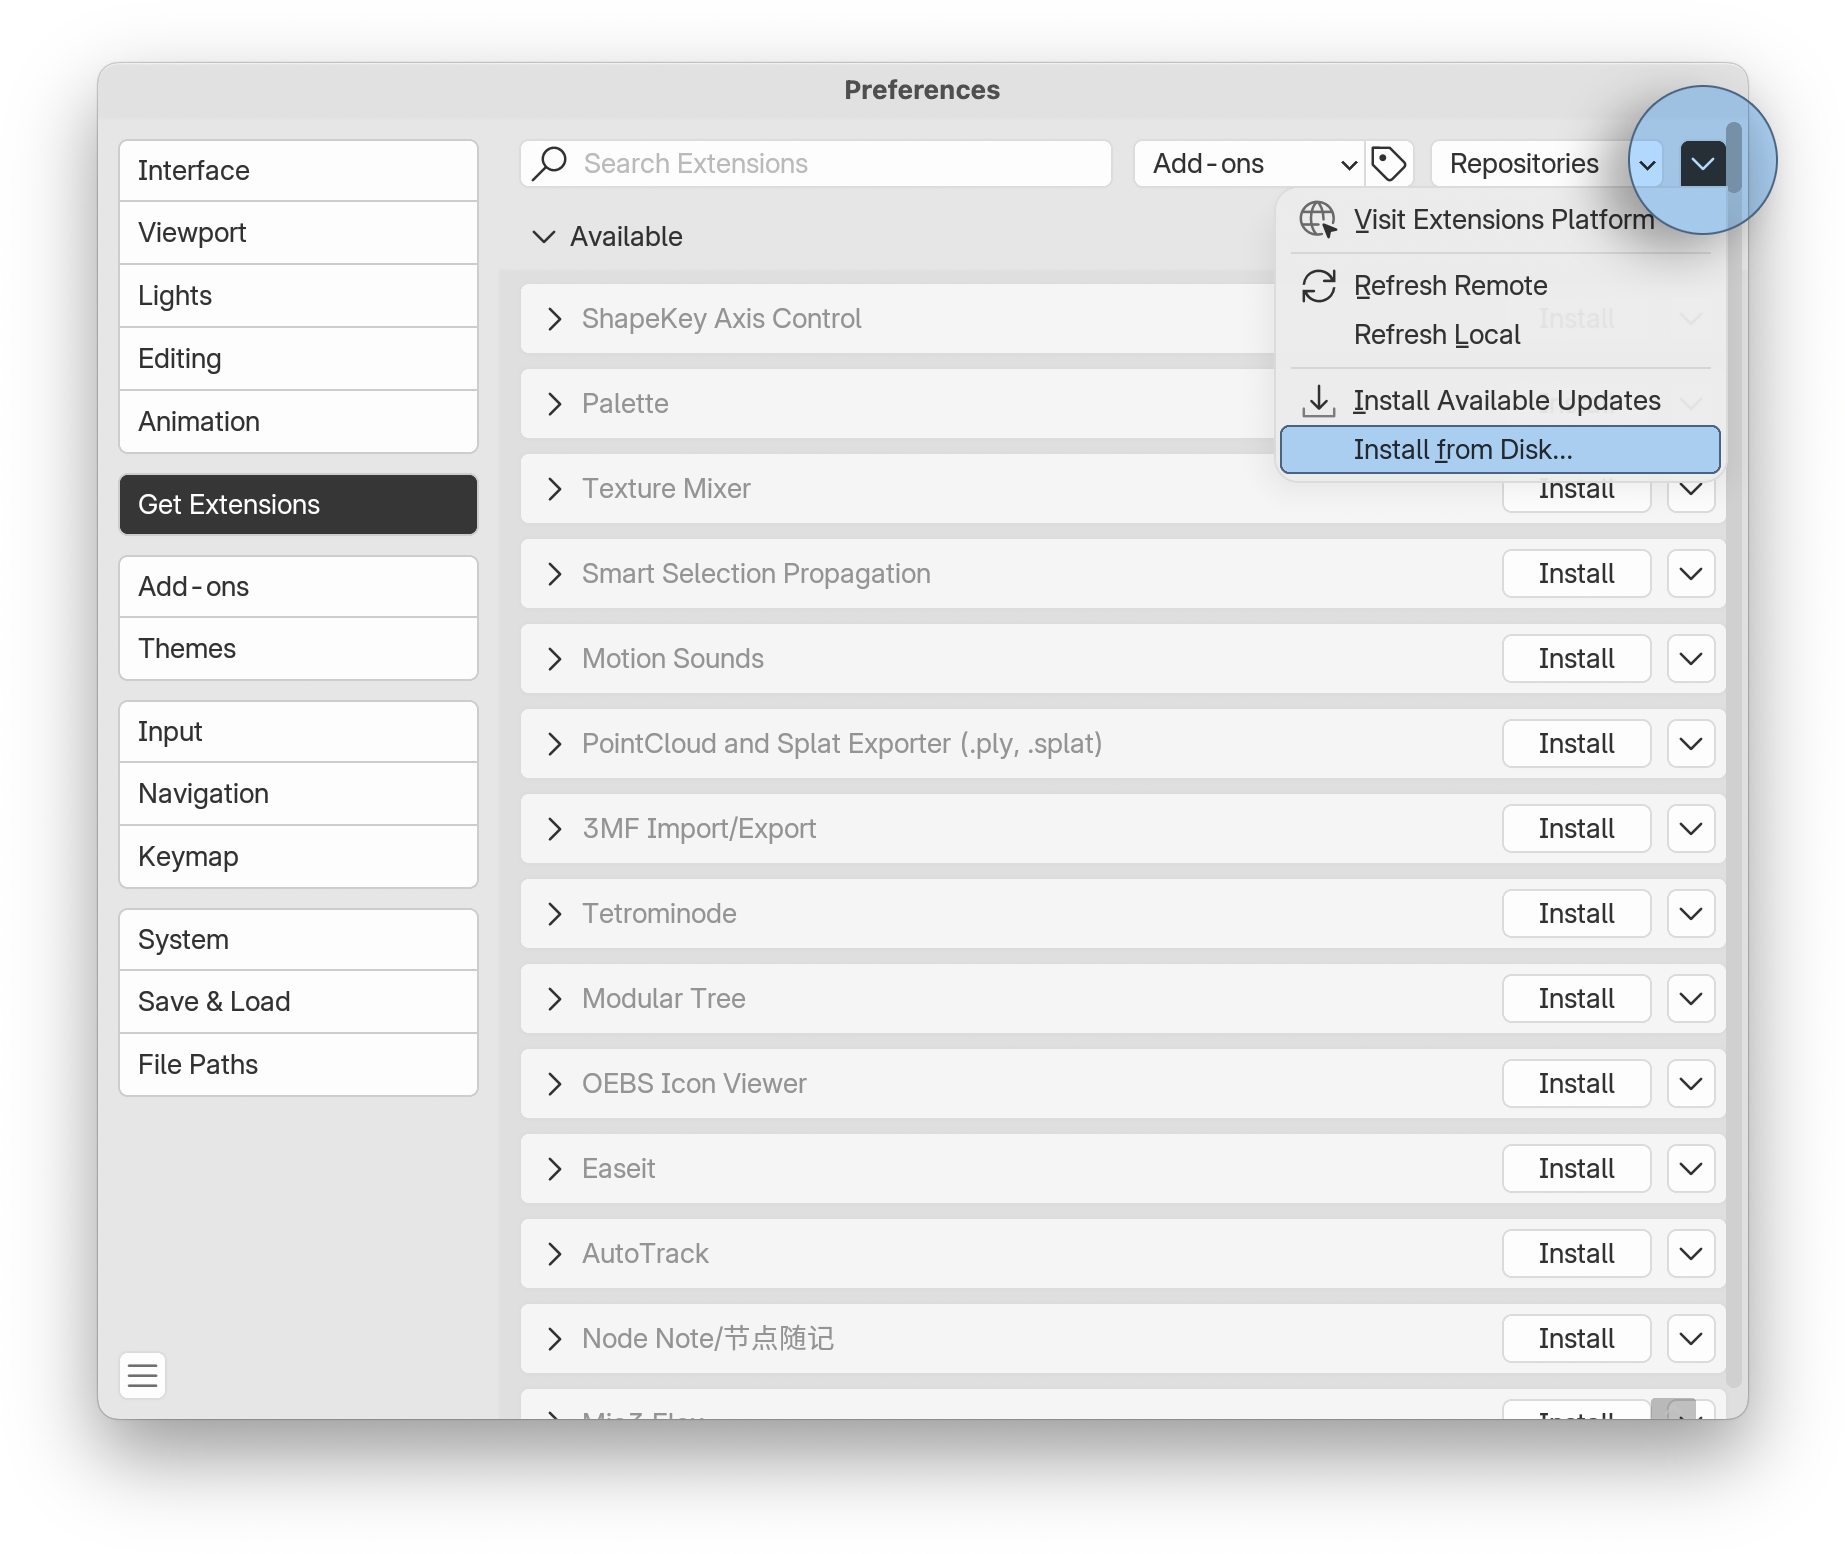Select Refresh Local in the menu
Image resolution: width=1845 pixels, height=1554 pixels.
click(x=1436, y=335)
